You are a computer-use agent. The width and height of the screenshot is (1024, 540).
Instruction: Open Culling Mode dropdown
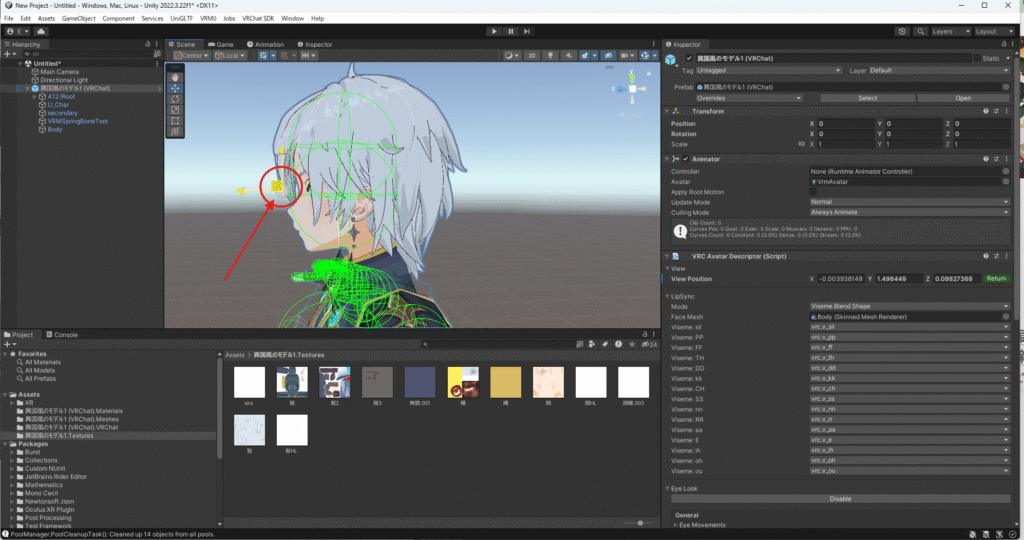coord(910,212)
